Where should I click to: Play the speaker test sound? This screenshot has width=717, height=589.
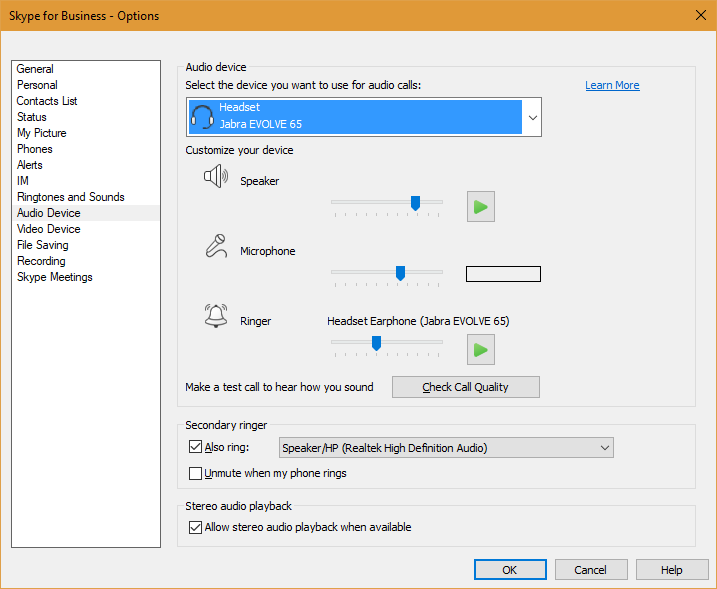(x=481, y=207)
